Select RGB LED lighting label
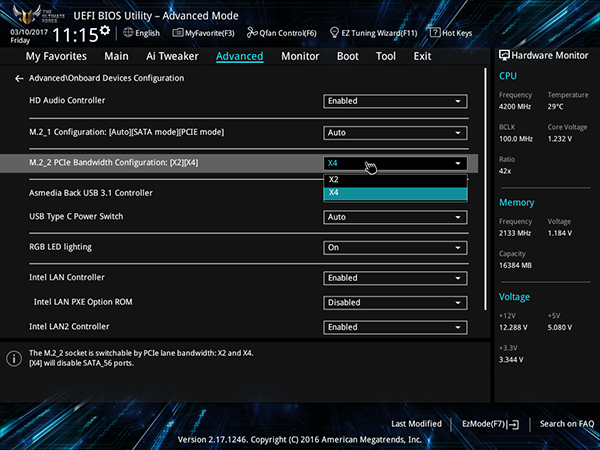This screenshot has height=450, width=600. pos(60,247)
